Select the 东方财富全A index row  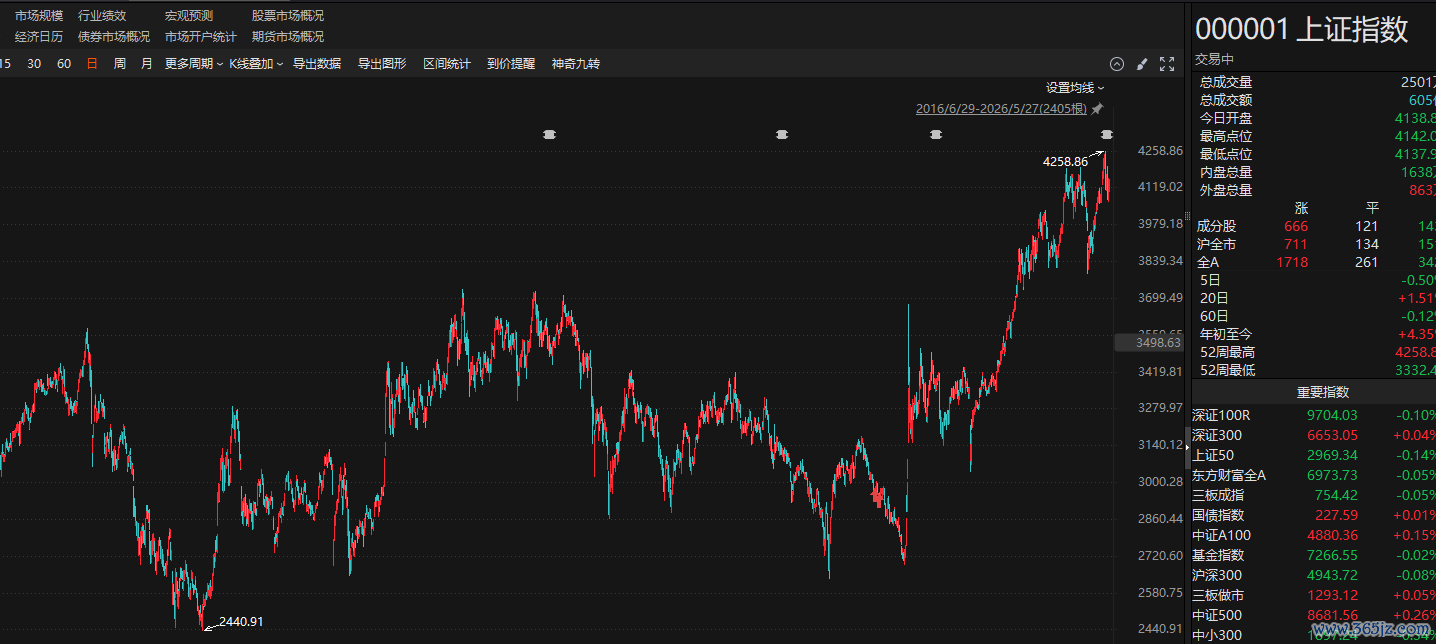[1314, 475]
